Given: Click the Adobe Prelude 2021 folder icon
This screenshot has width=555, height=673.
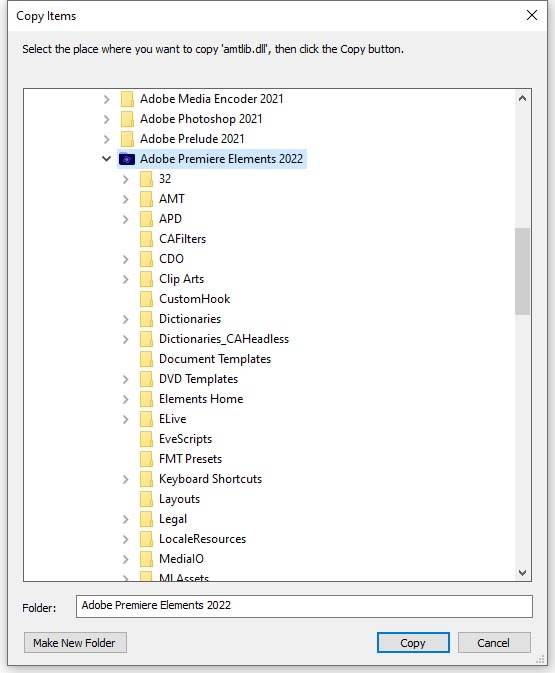Looking at the screenshot, I should [127, 139].
